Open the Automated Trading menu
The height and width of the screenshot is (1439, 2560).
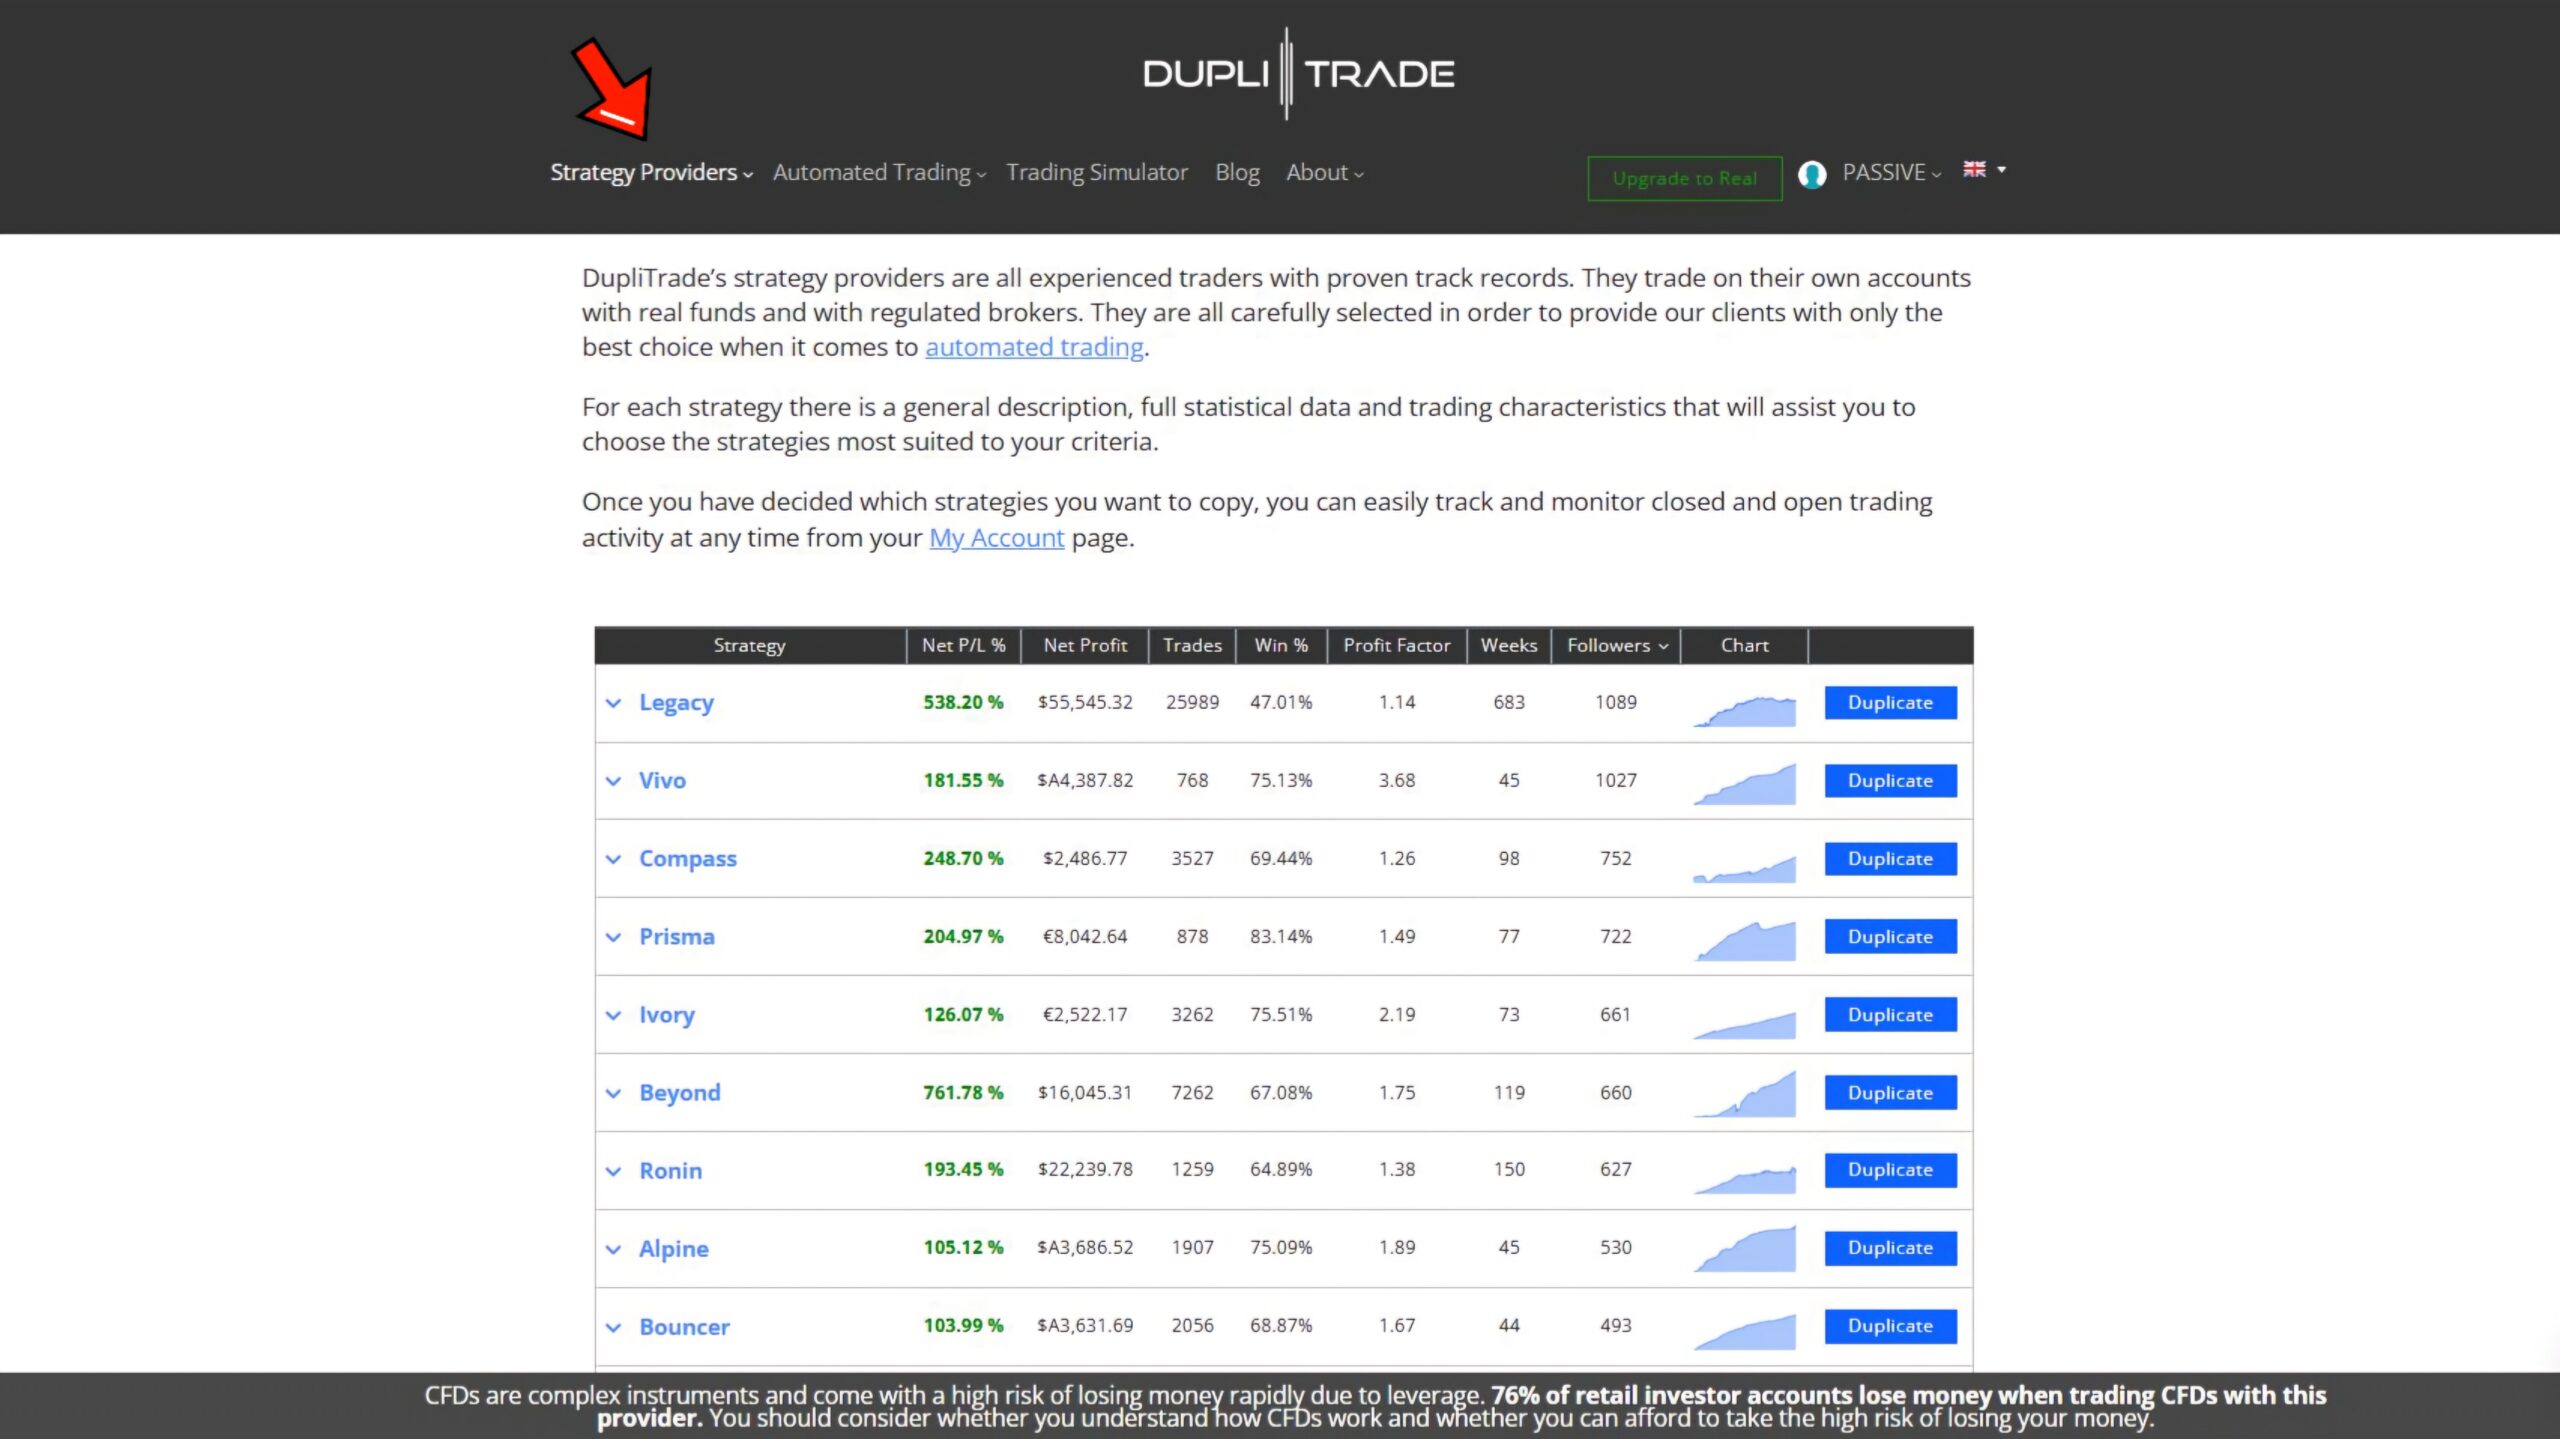(x=879, y=172)
